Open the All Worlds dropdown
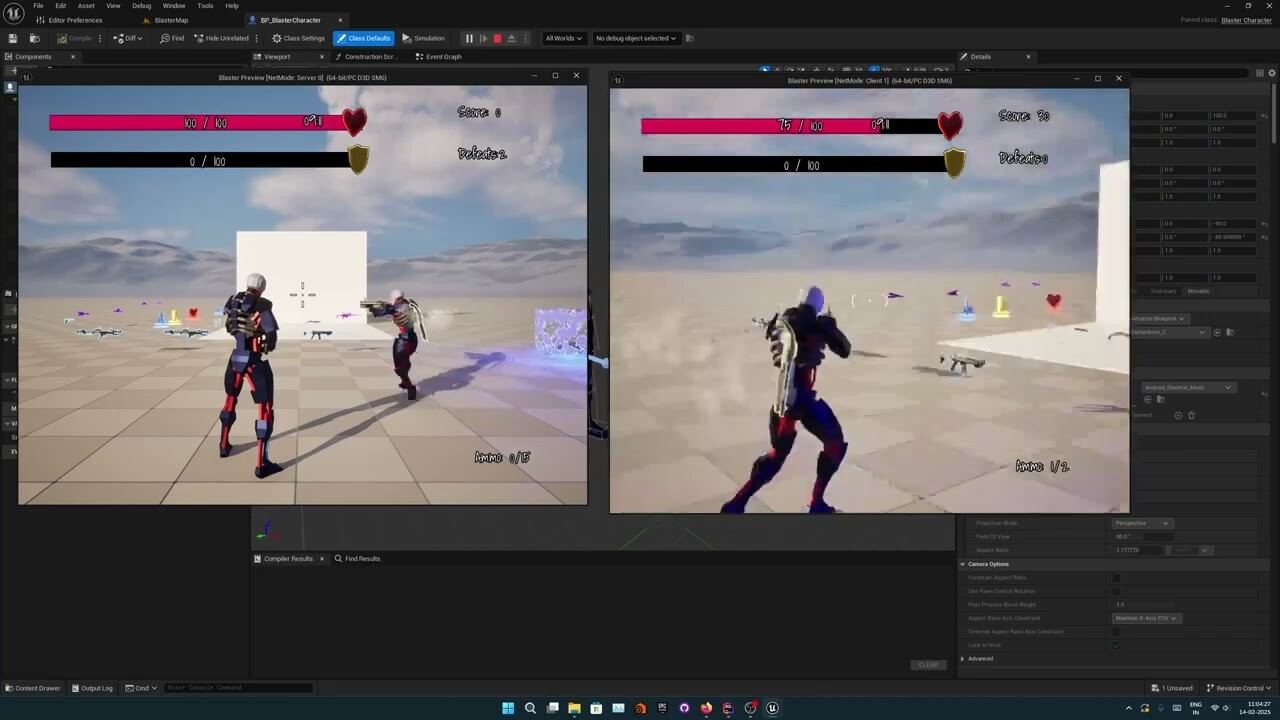The image size is (1280, 720). tap(563, 38)
